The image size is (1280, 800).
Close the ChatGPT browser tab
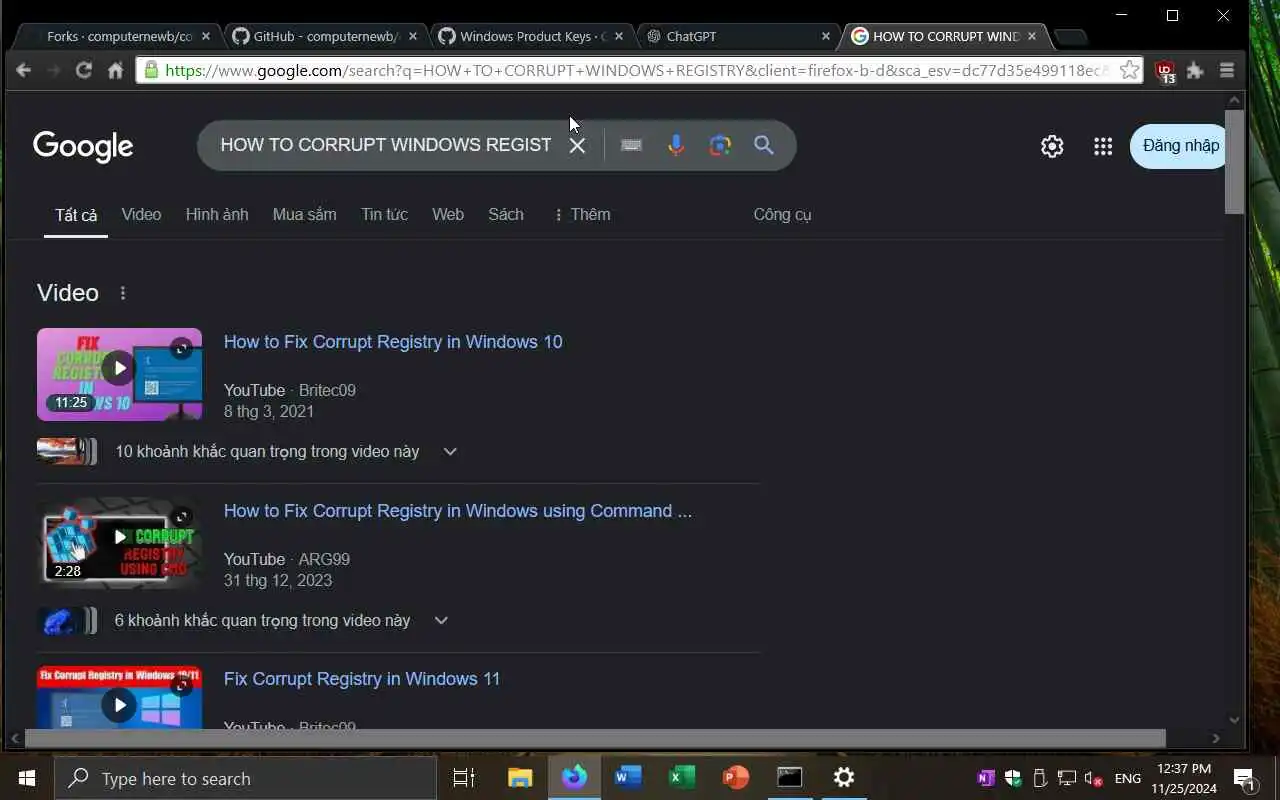click(826, 36)
